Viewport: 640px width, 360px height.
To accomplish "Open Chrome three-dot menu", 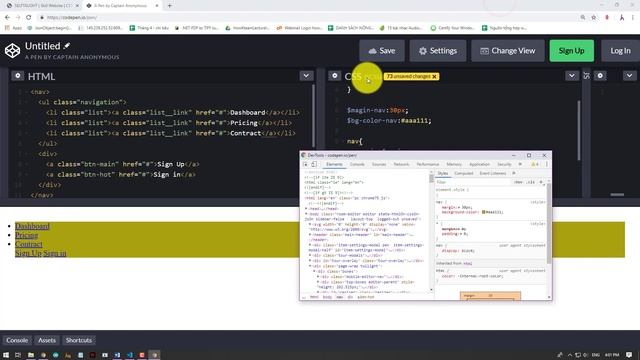I will coord(633,17).
